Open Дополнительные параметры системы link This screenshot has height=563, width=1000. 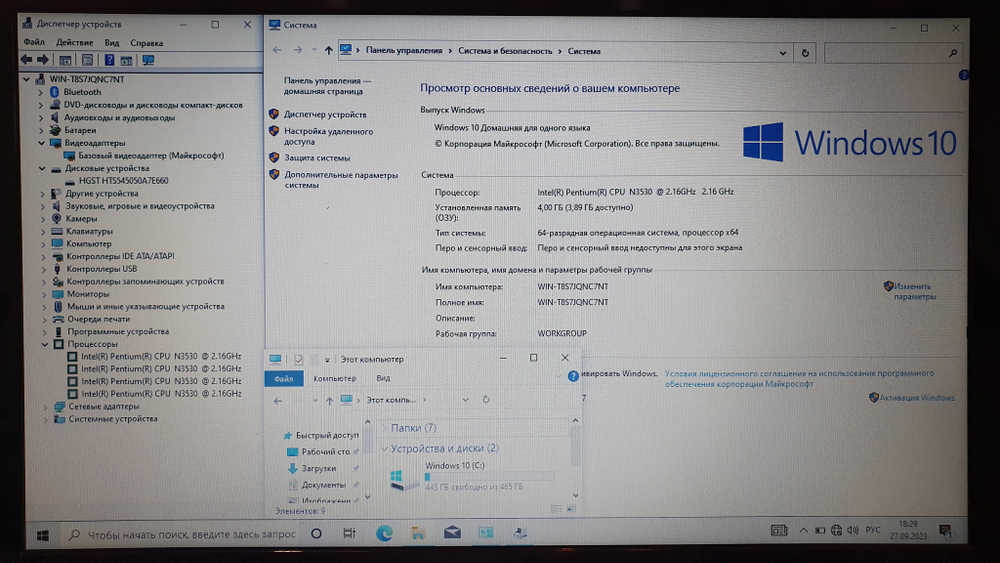coord(341,180)
